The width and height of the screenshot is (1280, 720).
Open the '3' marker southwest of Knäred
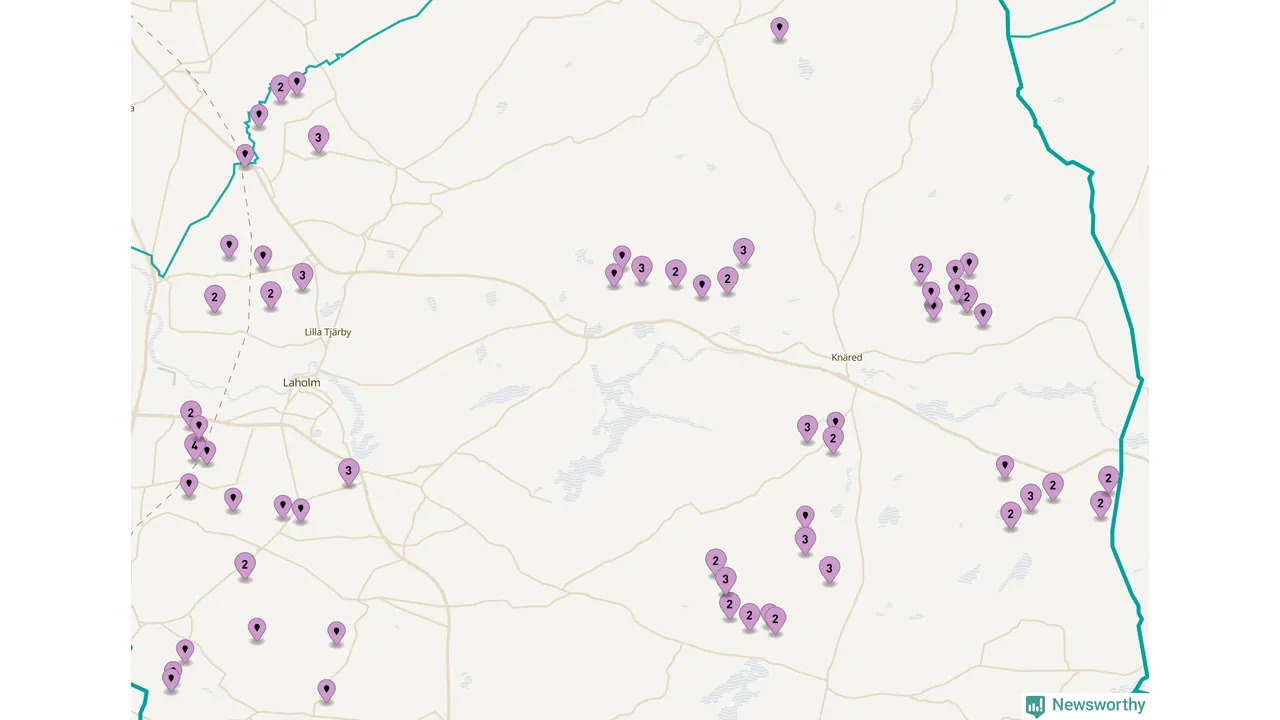(807, 427)
